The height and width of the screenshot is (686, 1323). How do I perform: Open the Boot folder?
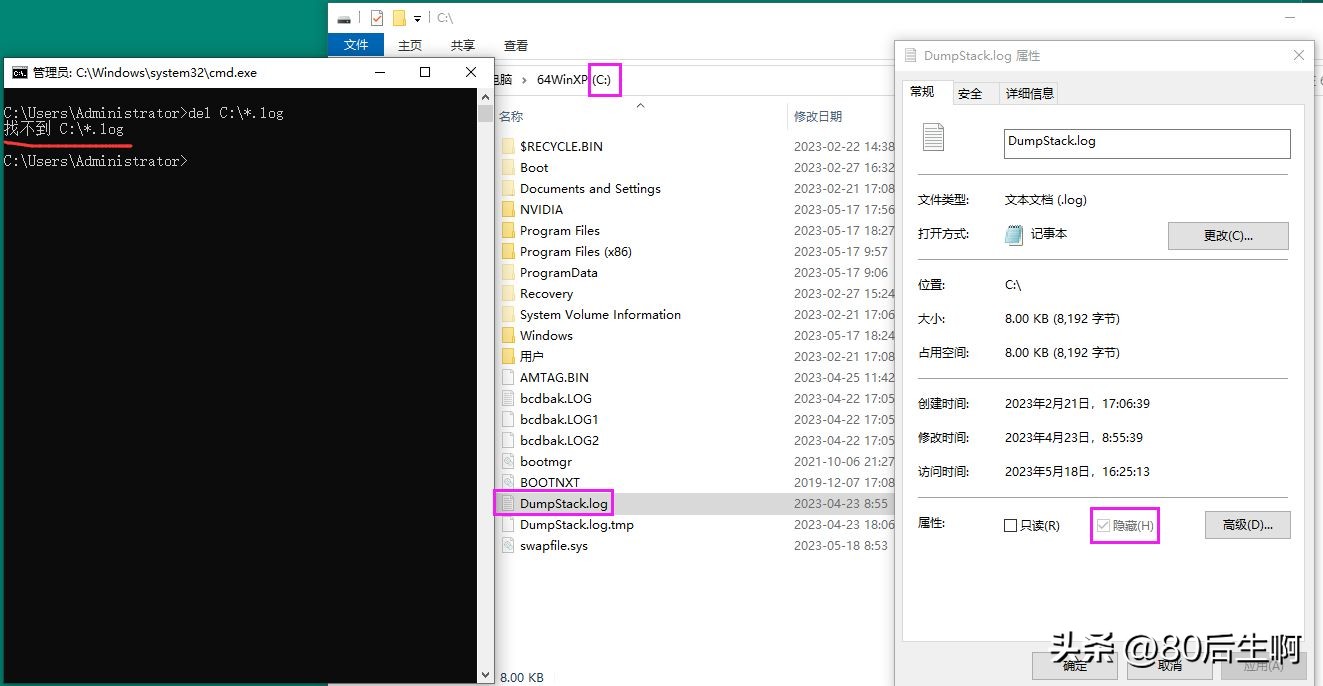tap(533, 167)
